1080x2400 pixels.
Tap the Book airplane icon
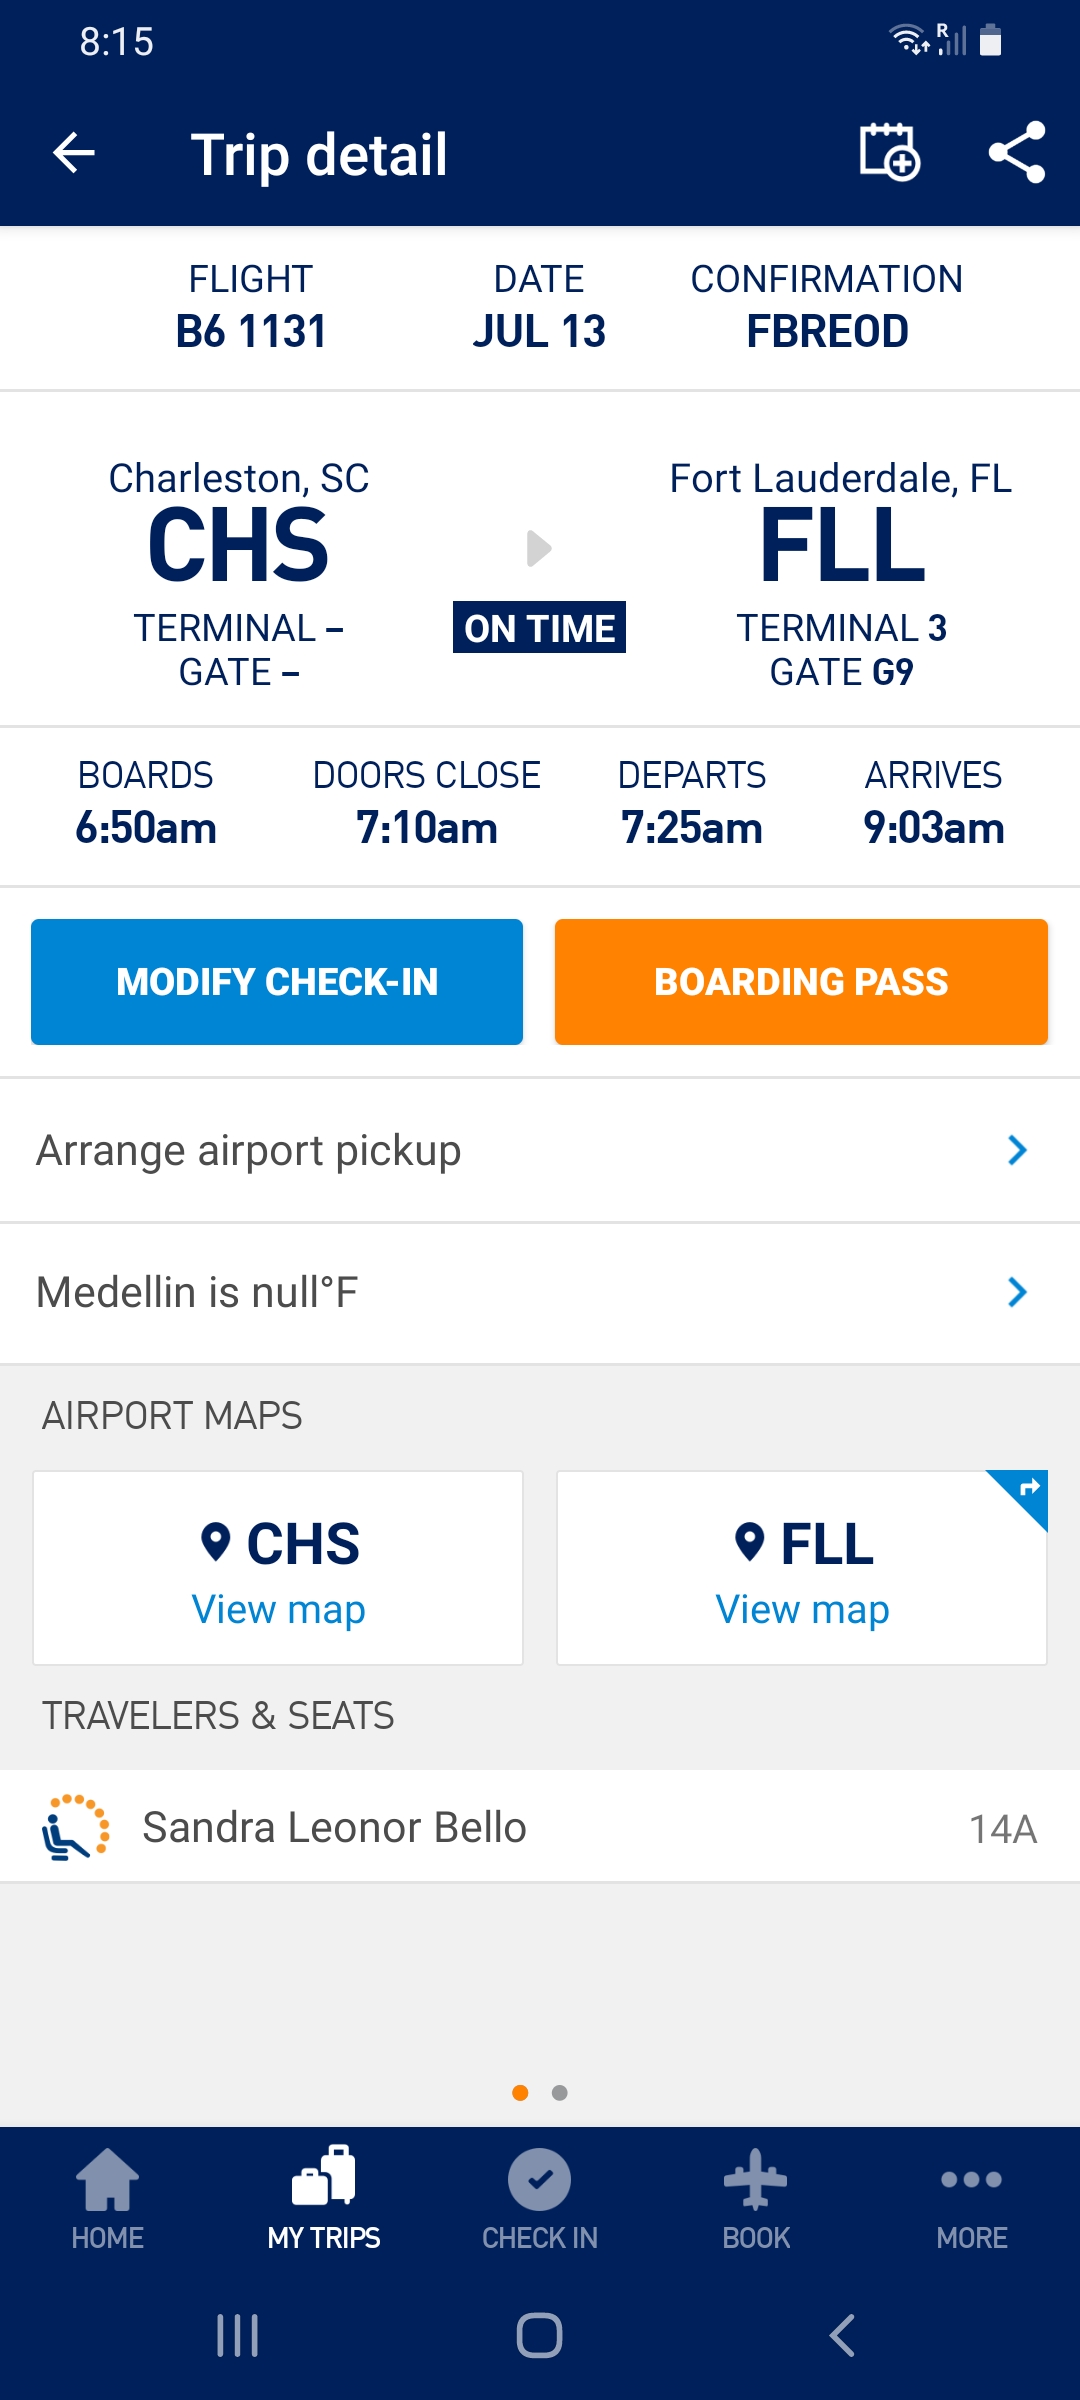756,2180
